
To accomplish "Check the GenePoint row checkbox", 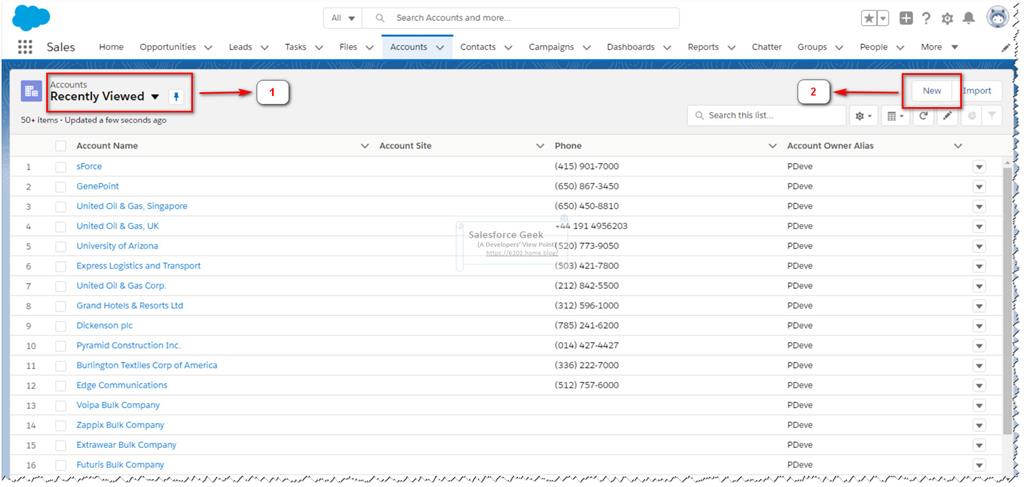I will click(61, 187).
